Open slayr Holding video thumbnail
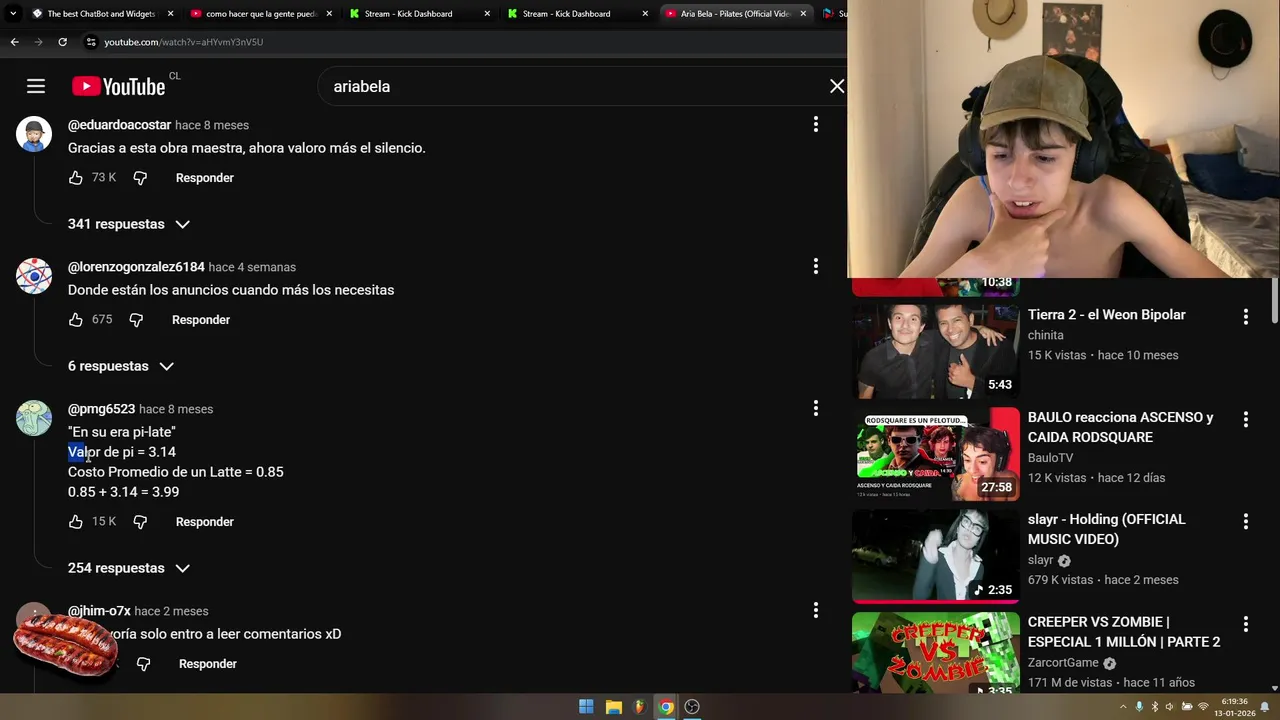The height and width of the screenshot is (720, 1280). click(x=936, y=556)
